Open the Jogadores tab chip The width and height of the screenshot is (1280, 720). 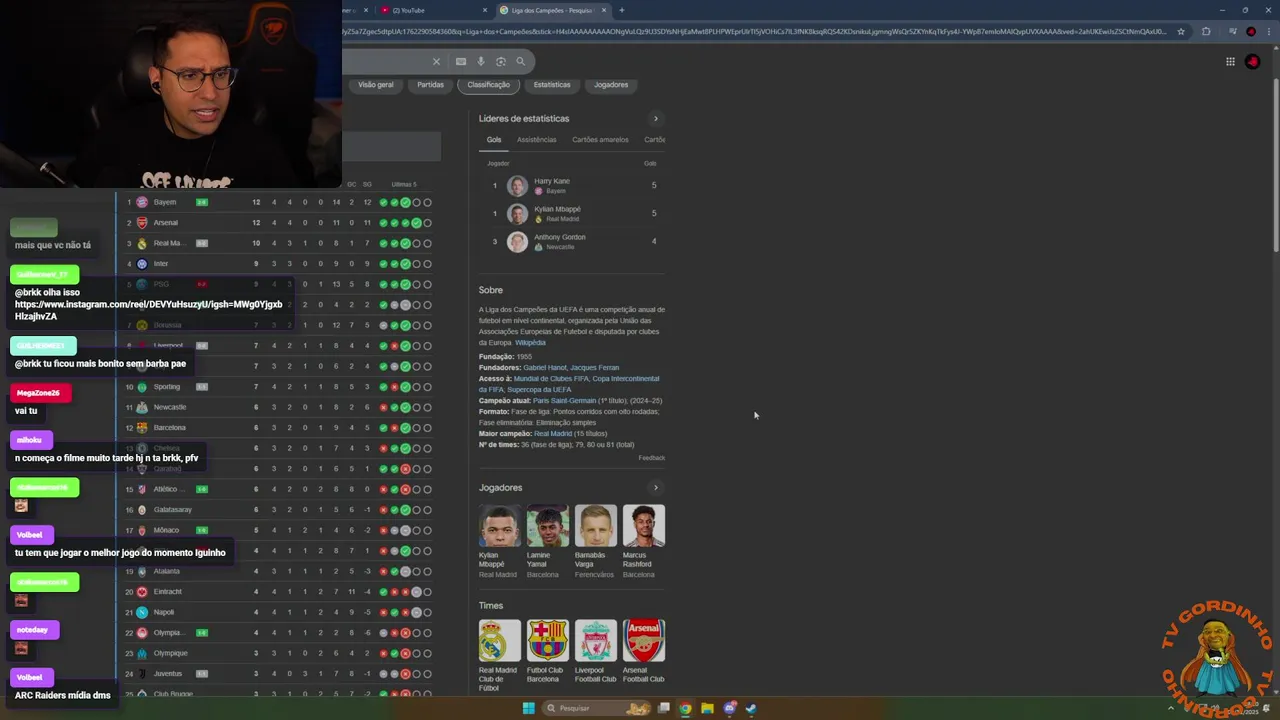[611, 84]
